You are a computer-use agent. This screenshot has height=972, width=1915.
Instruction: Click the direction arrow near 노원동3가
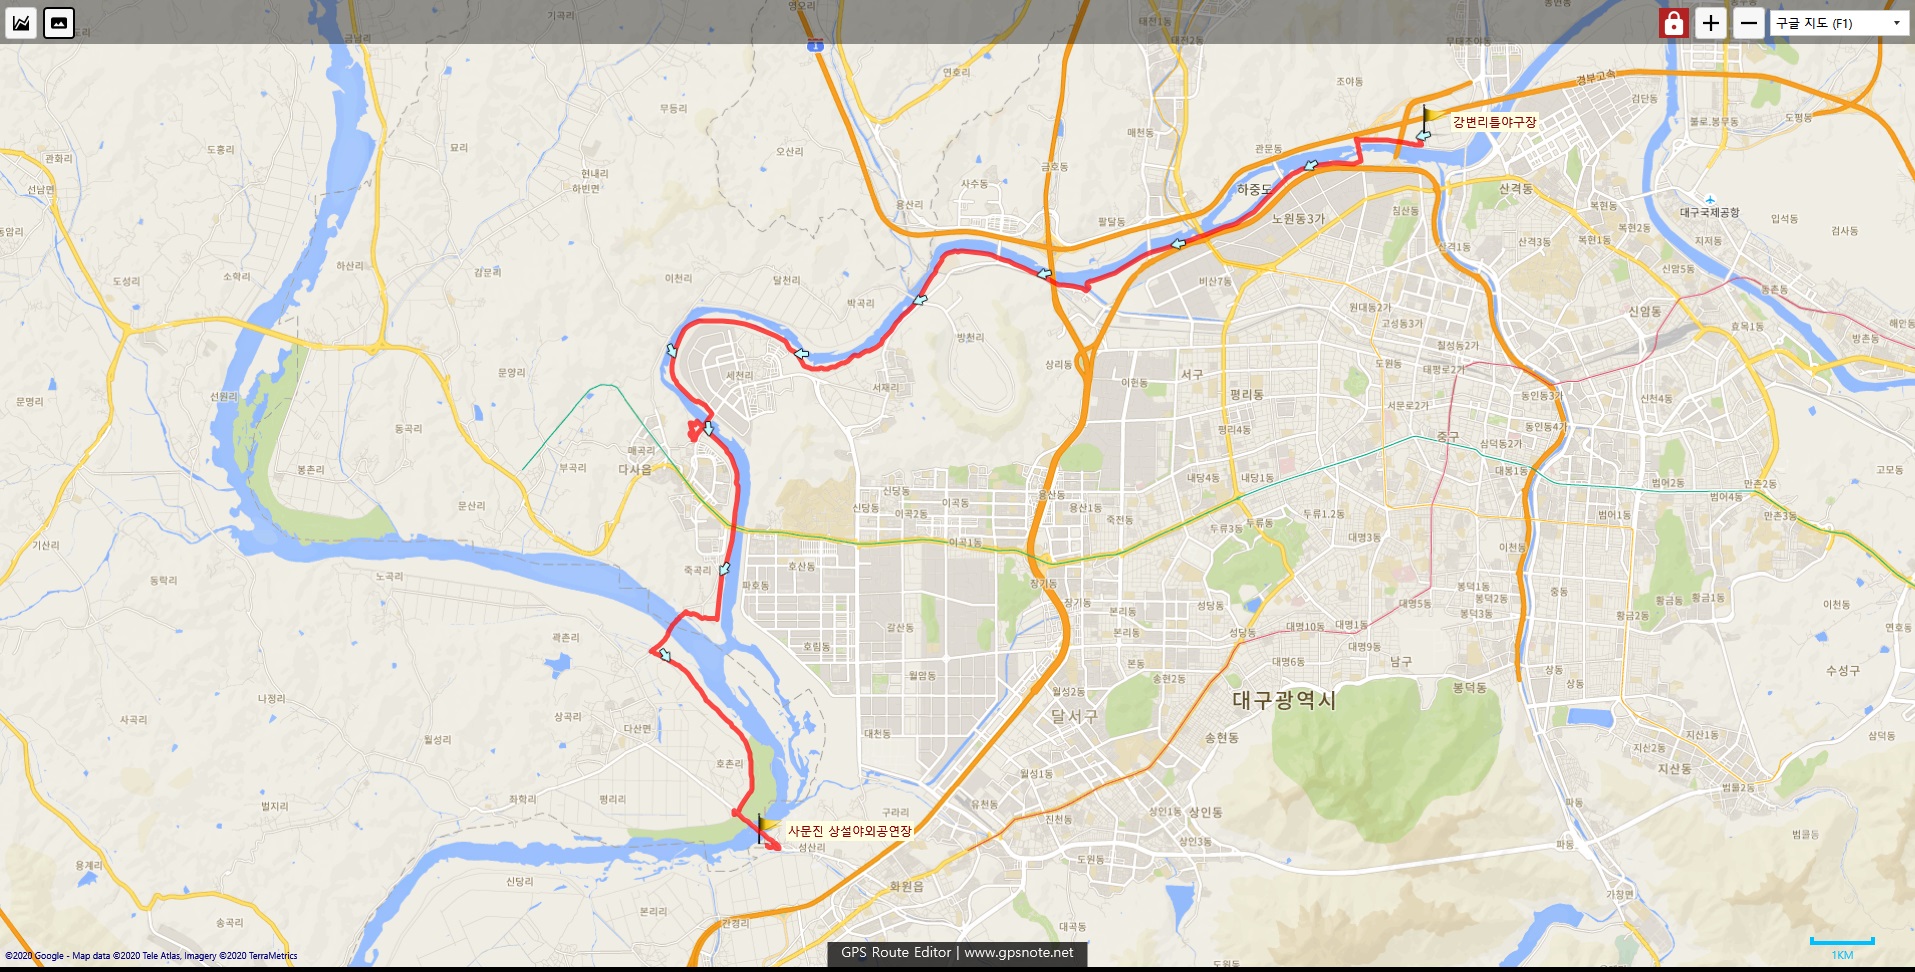point(1178,243)
